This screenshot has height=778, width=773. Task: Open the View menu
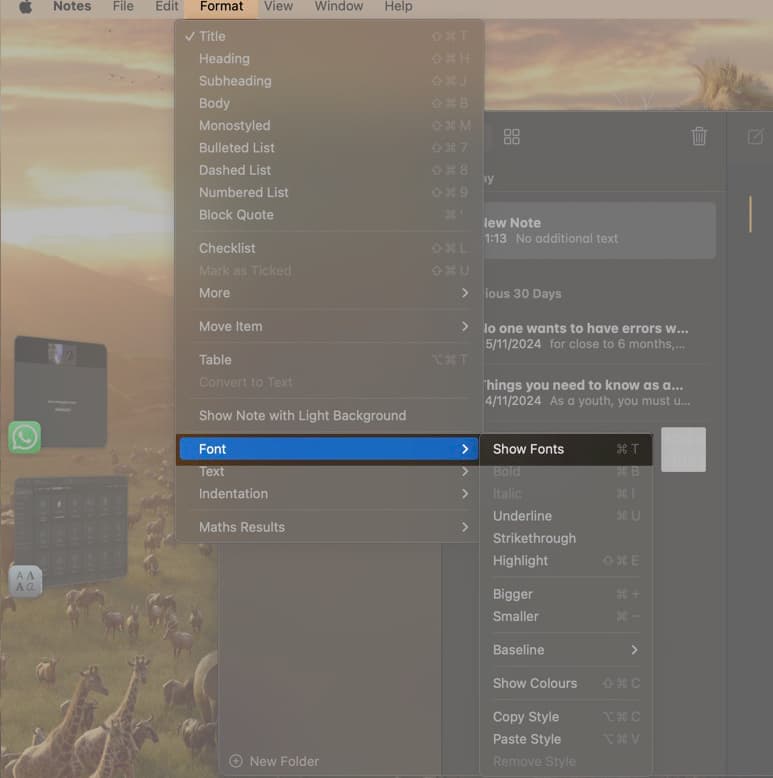pyautogui.click(x=278, y=6)
